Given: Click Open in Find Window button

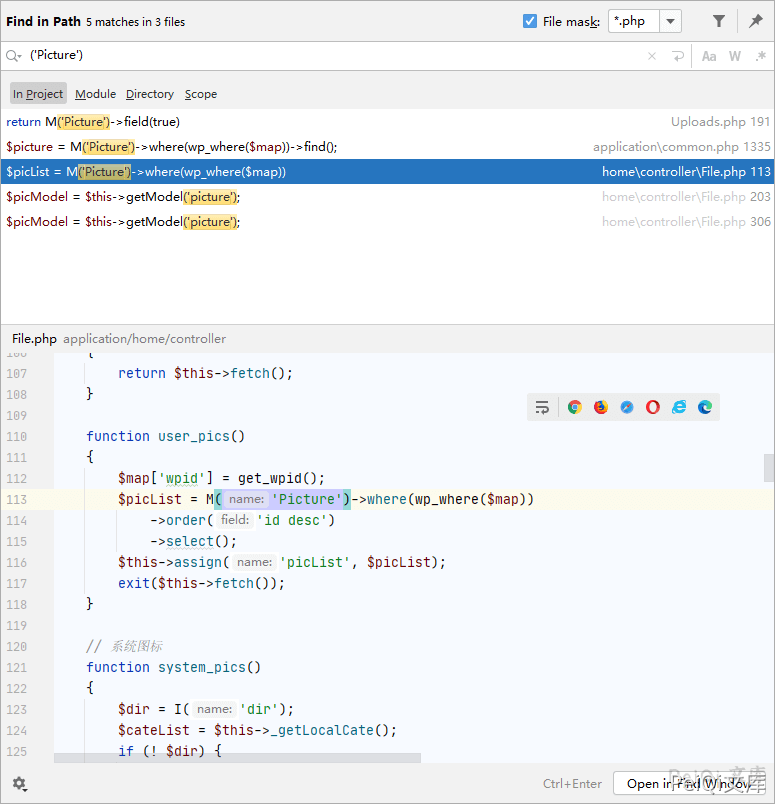Looking at the screenshot, I should point(690,783).
